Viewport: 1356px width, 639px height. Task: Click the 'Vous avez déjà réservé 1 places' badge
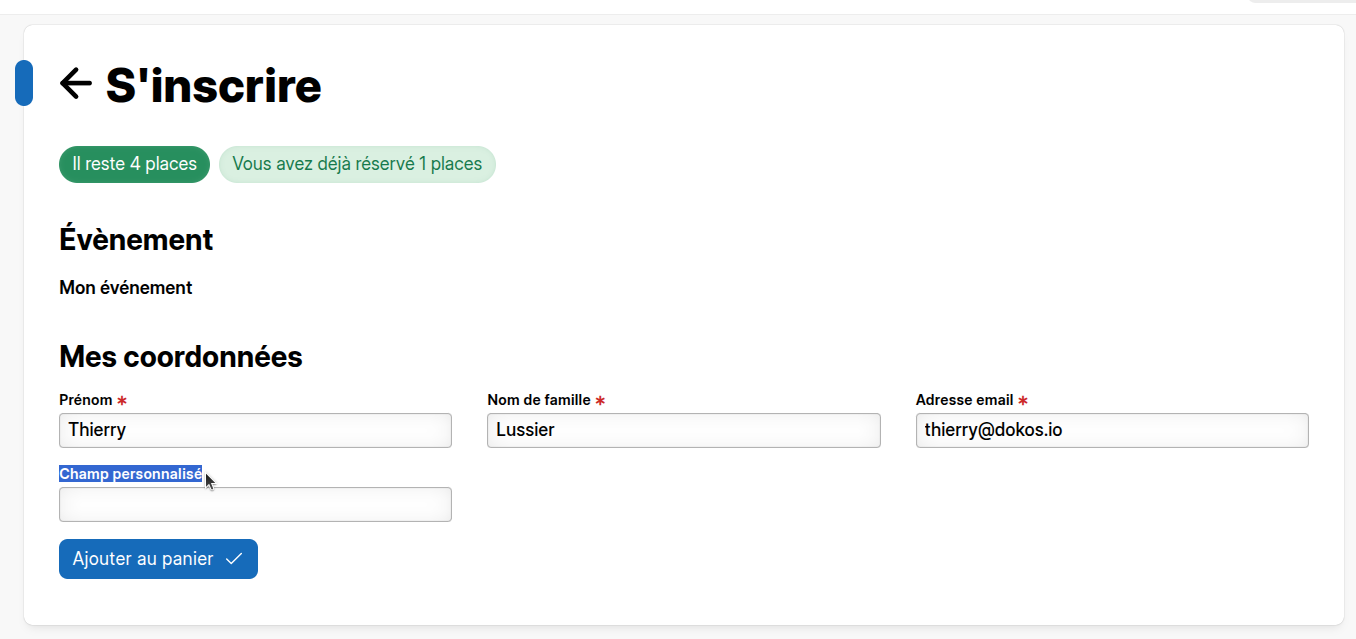point(357,164)
